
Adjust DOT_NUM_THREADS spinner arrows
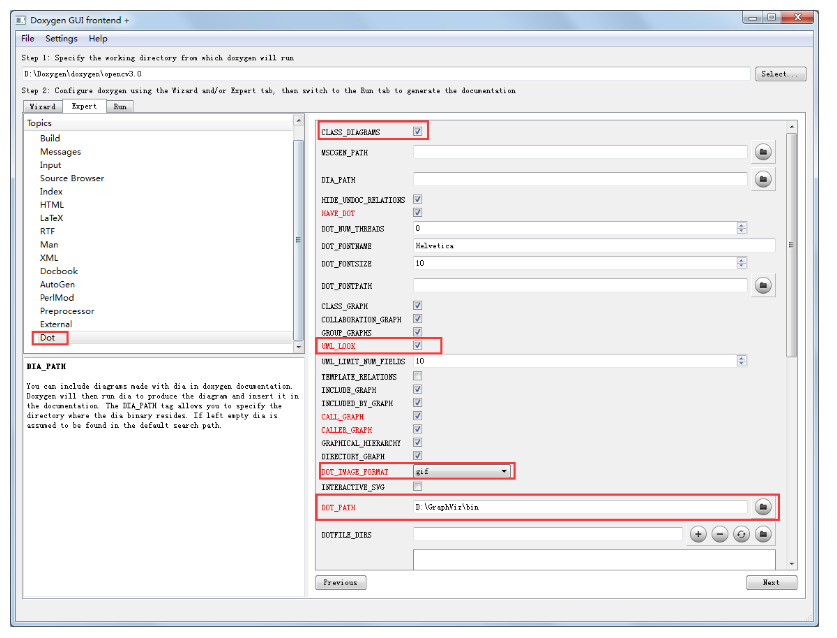[x=741, y=228]
